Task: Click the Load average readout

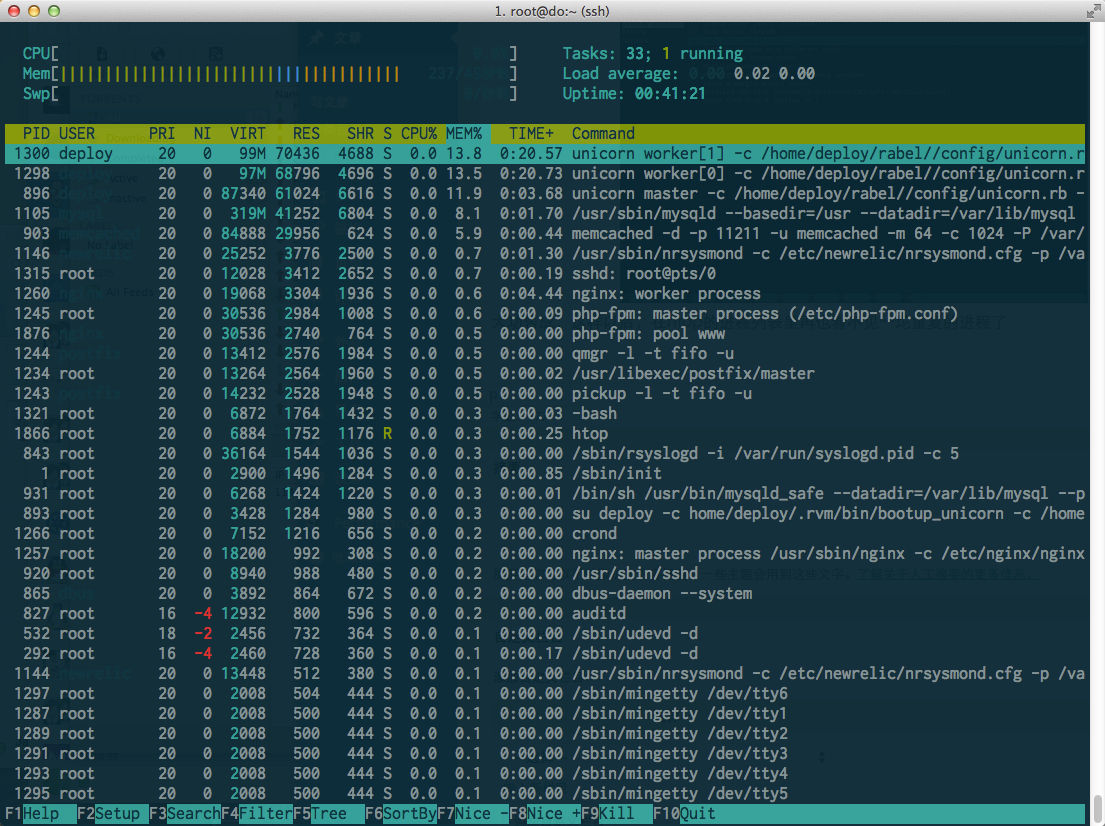Action: (x=689, y=73)
